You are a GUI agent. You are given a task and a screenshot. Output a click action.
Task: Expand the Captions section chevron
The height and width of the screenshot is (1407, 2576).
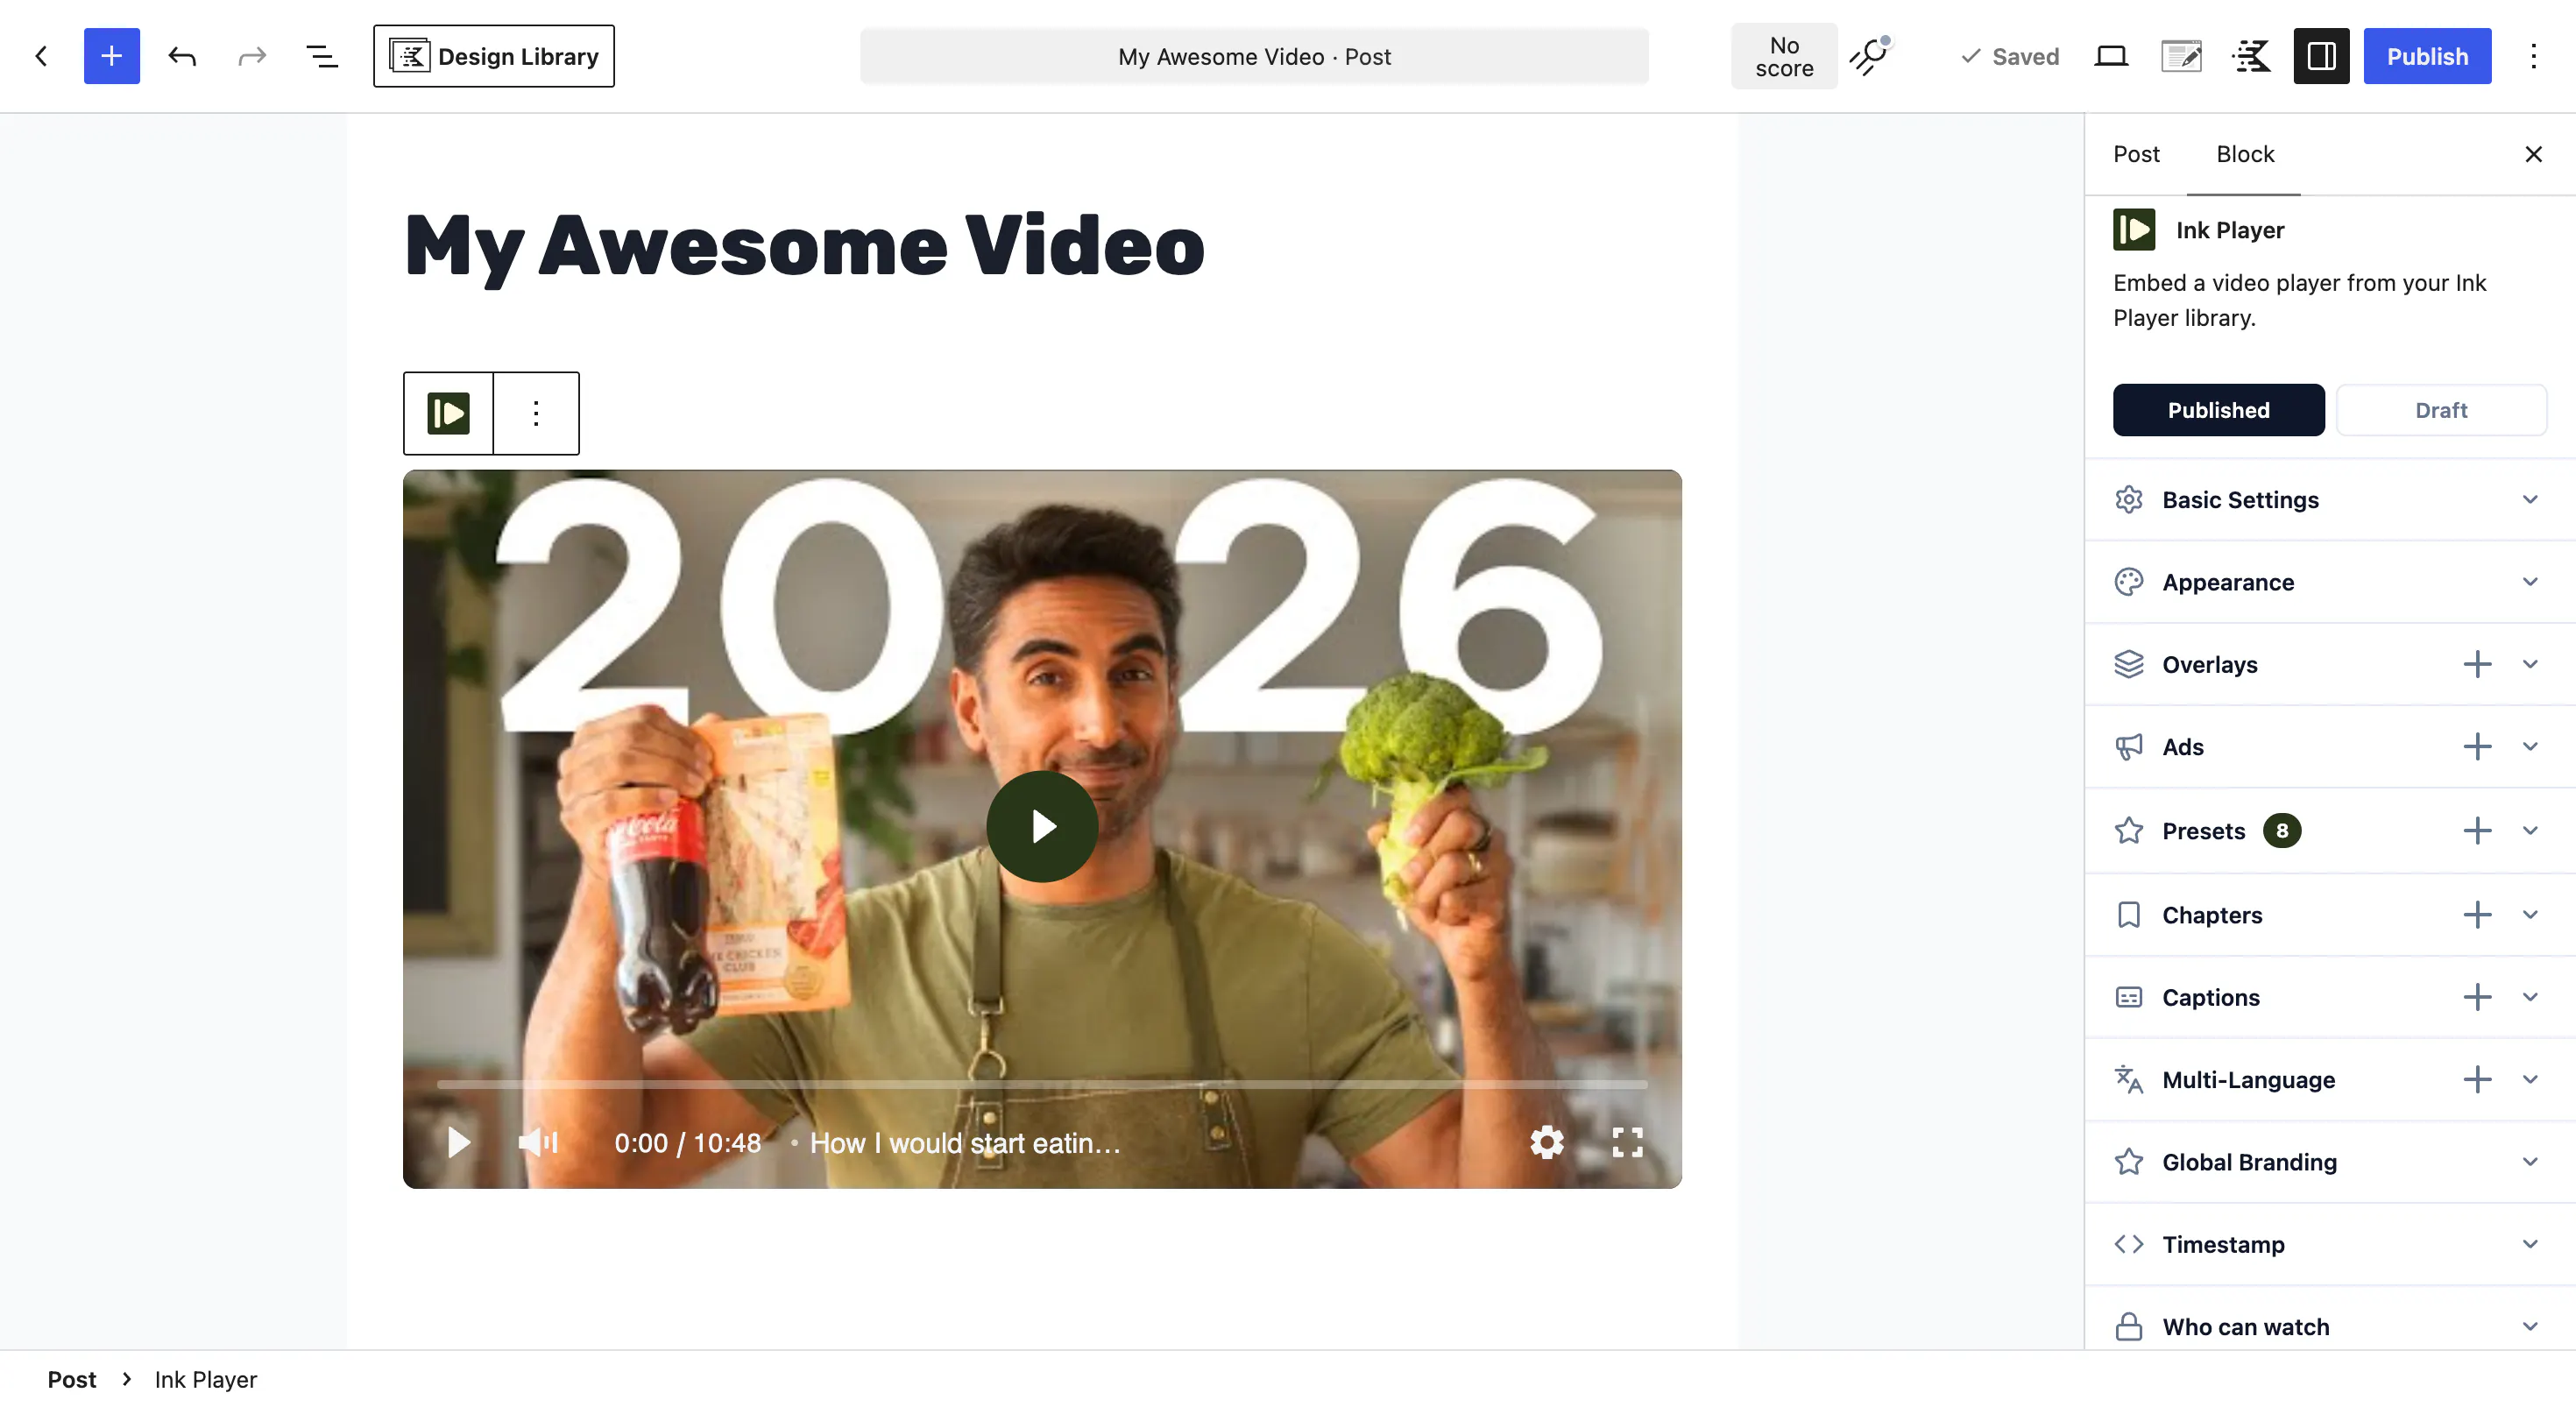pos(2530,996)
